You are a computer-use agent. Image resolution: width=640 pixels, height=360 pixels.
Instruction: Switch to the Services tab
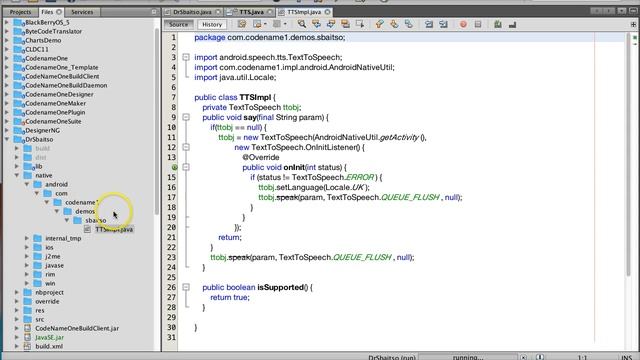(x=82, y=12)
